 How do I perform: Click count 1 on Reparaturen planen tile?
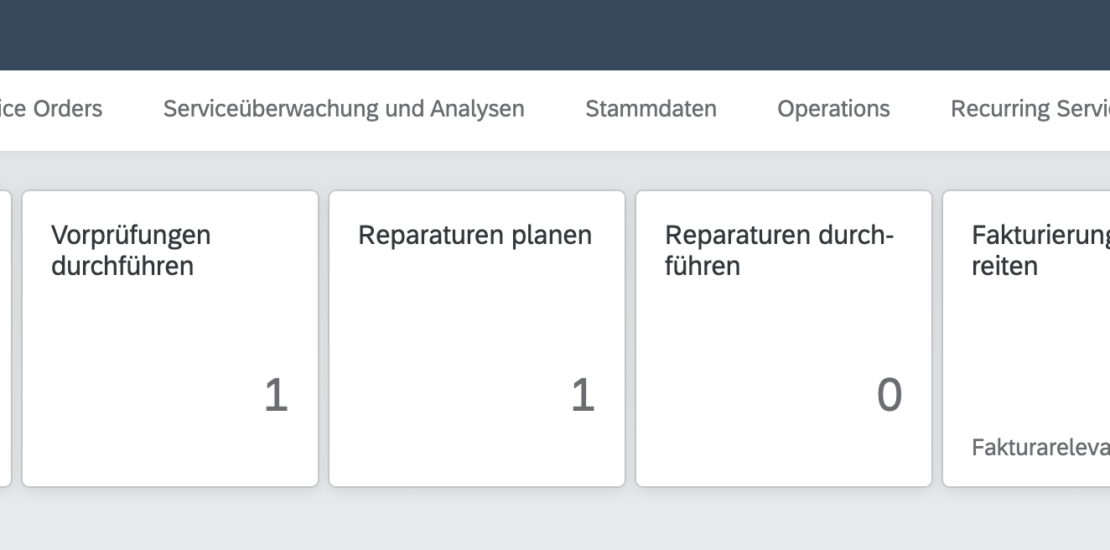(x=582, y=397)
